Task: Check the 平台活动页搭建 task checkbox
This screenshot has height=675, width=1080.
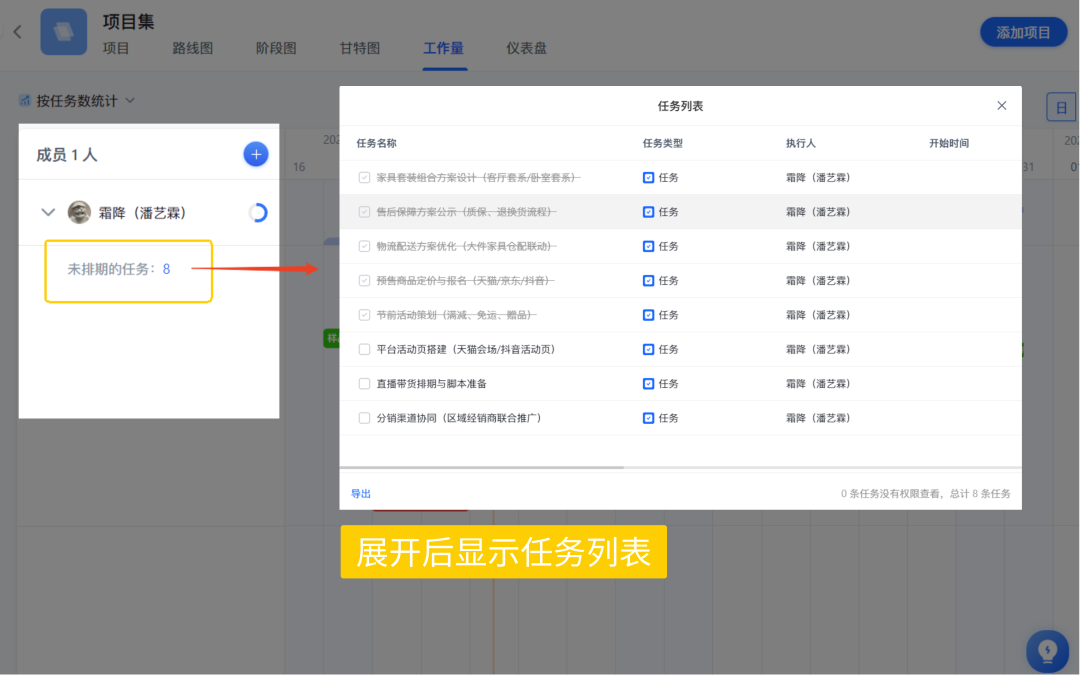Action: (364, 349)
